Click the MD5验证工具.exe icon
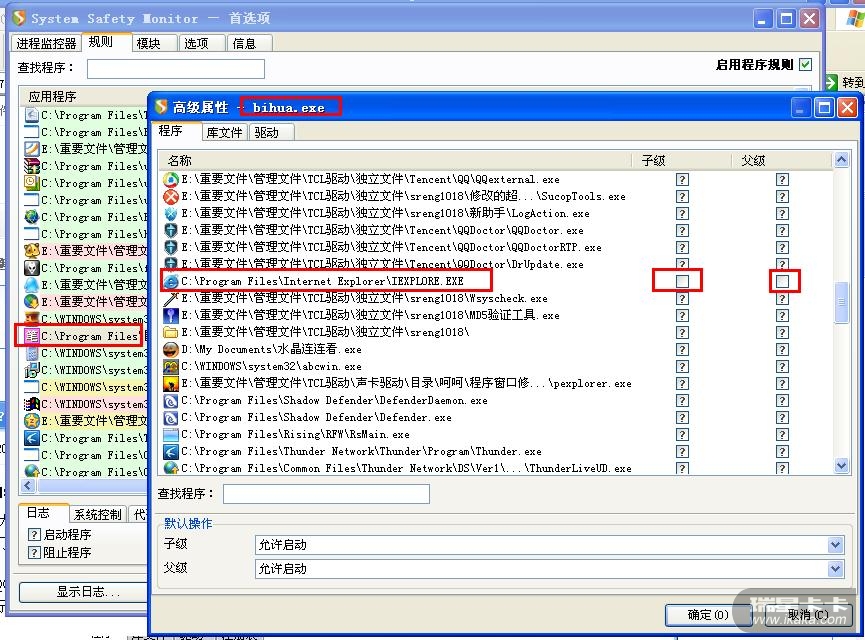 click(x=171, y=316)
